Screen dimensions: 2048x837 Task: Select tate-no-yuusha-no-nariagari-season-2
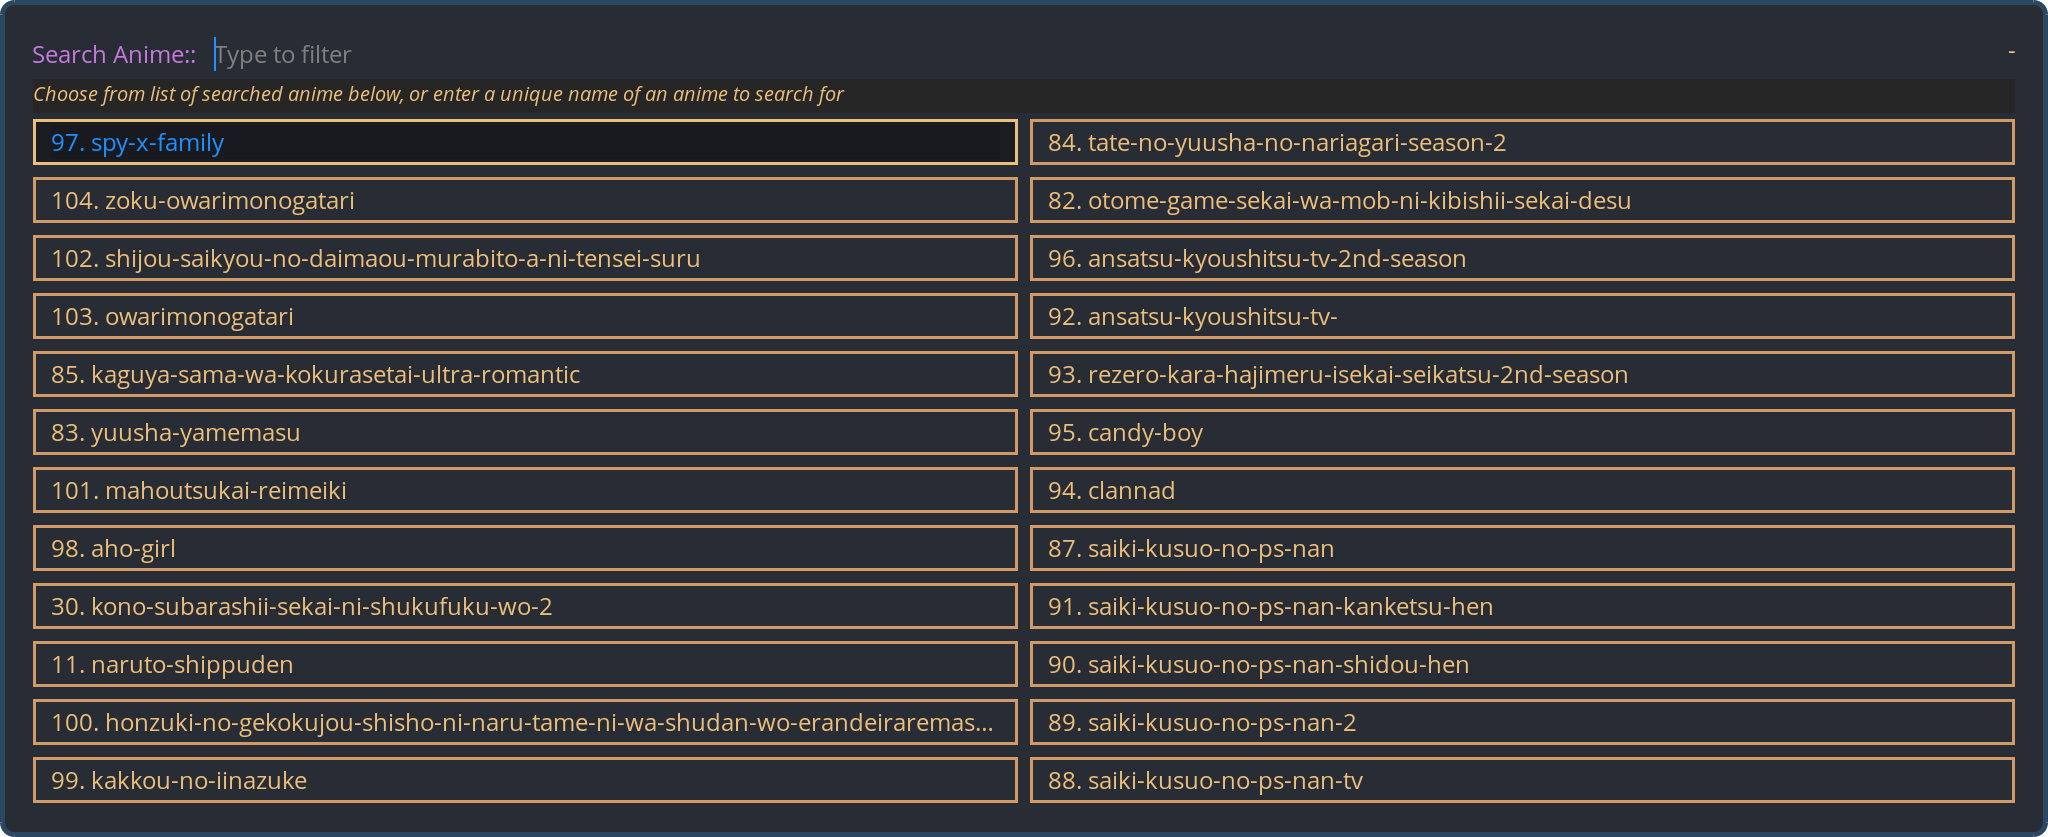(1522, 142)
